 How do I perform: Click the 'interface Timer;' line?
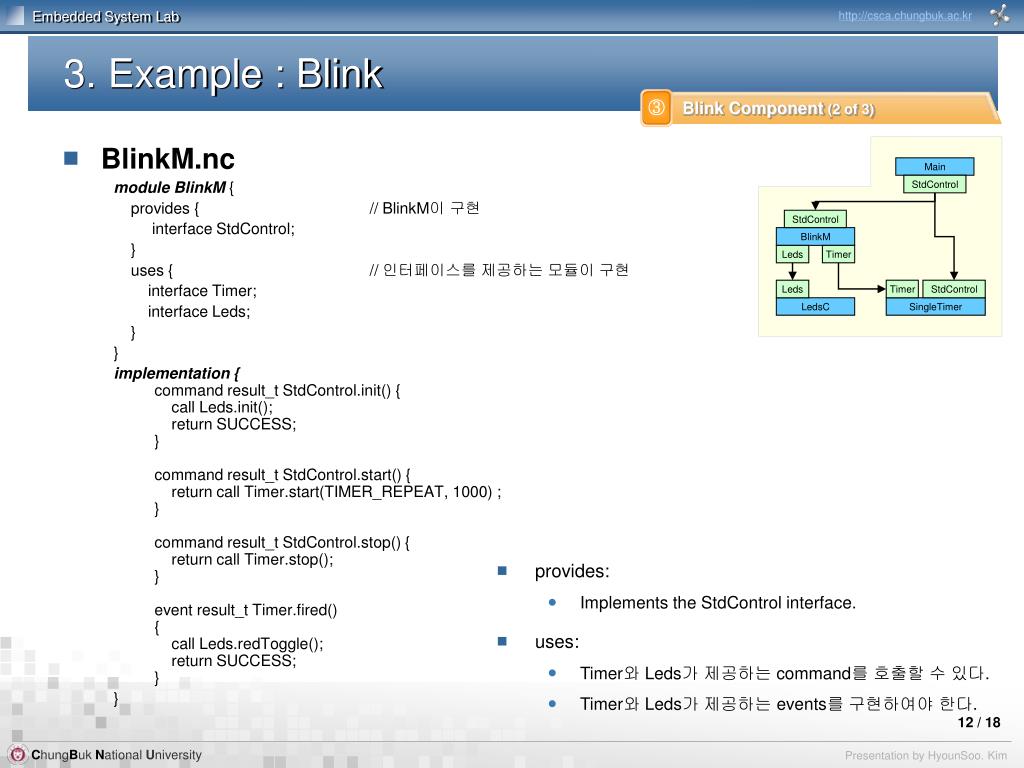point(202,291)
